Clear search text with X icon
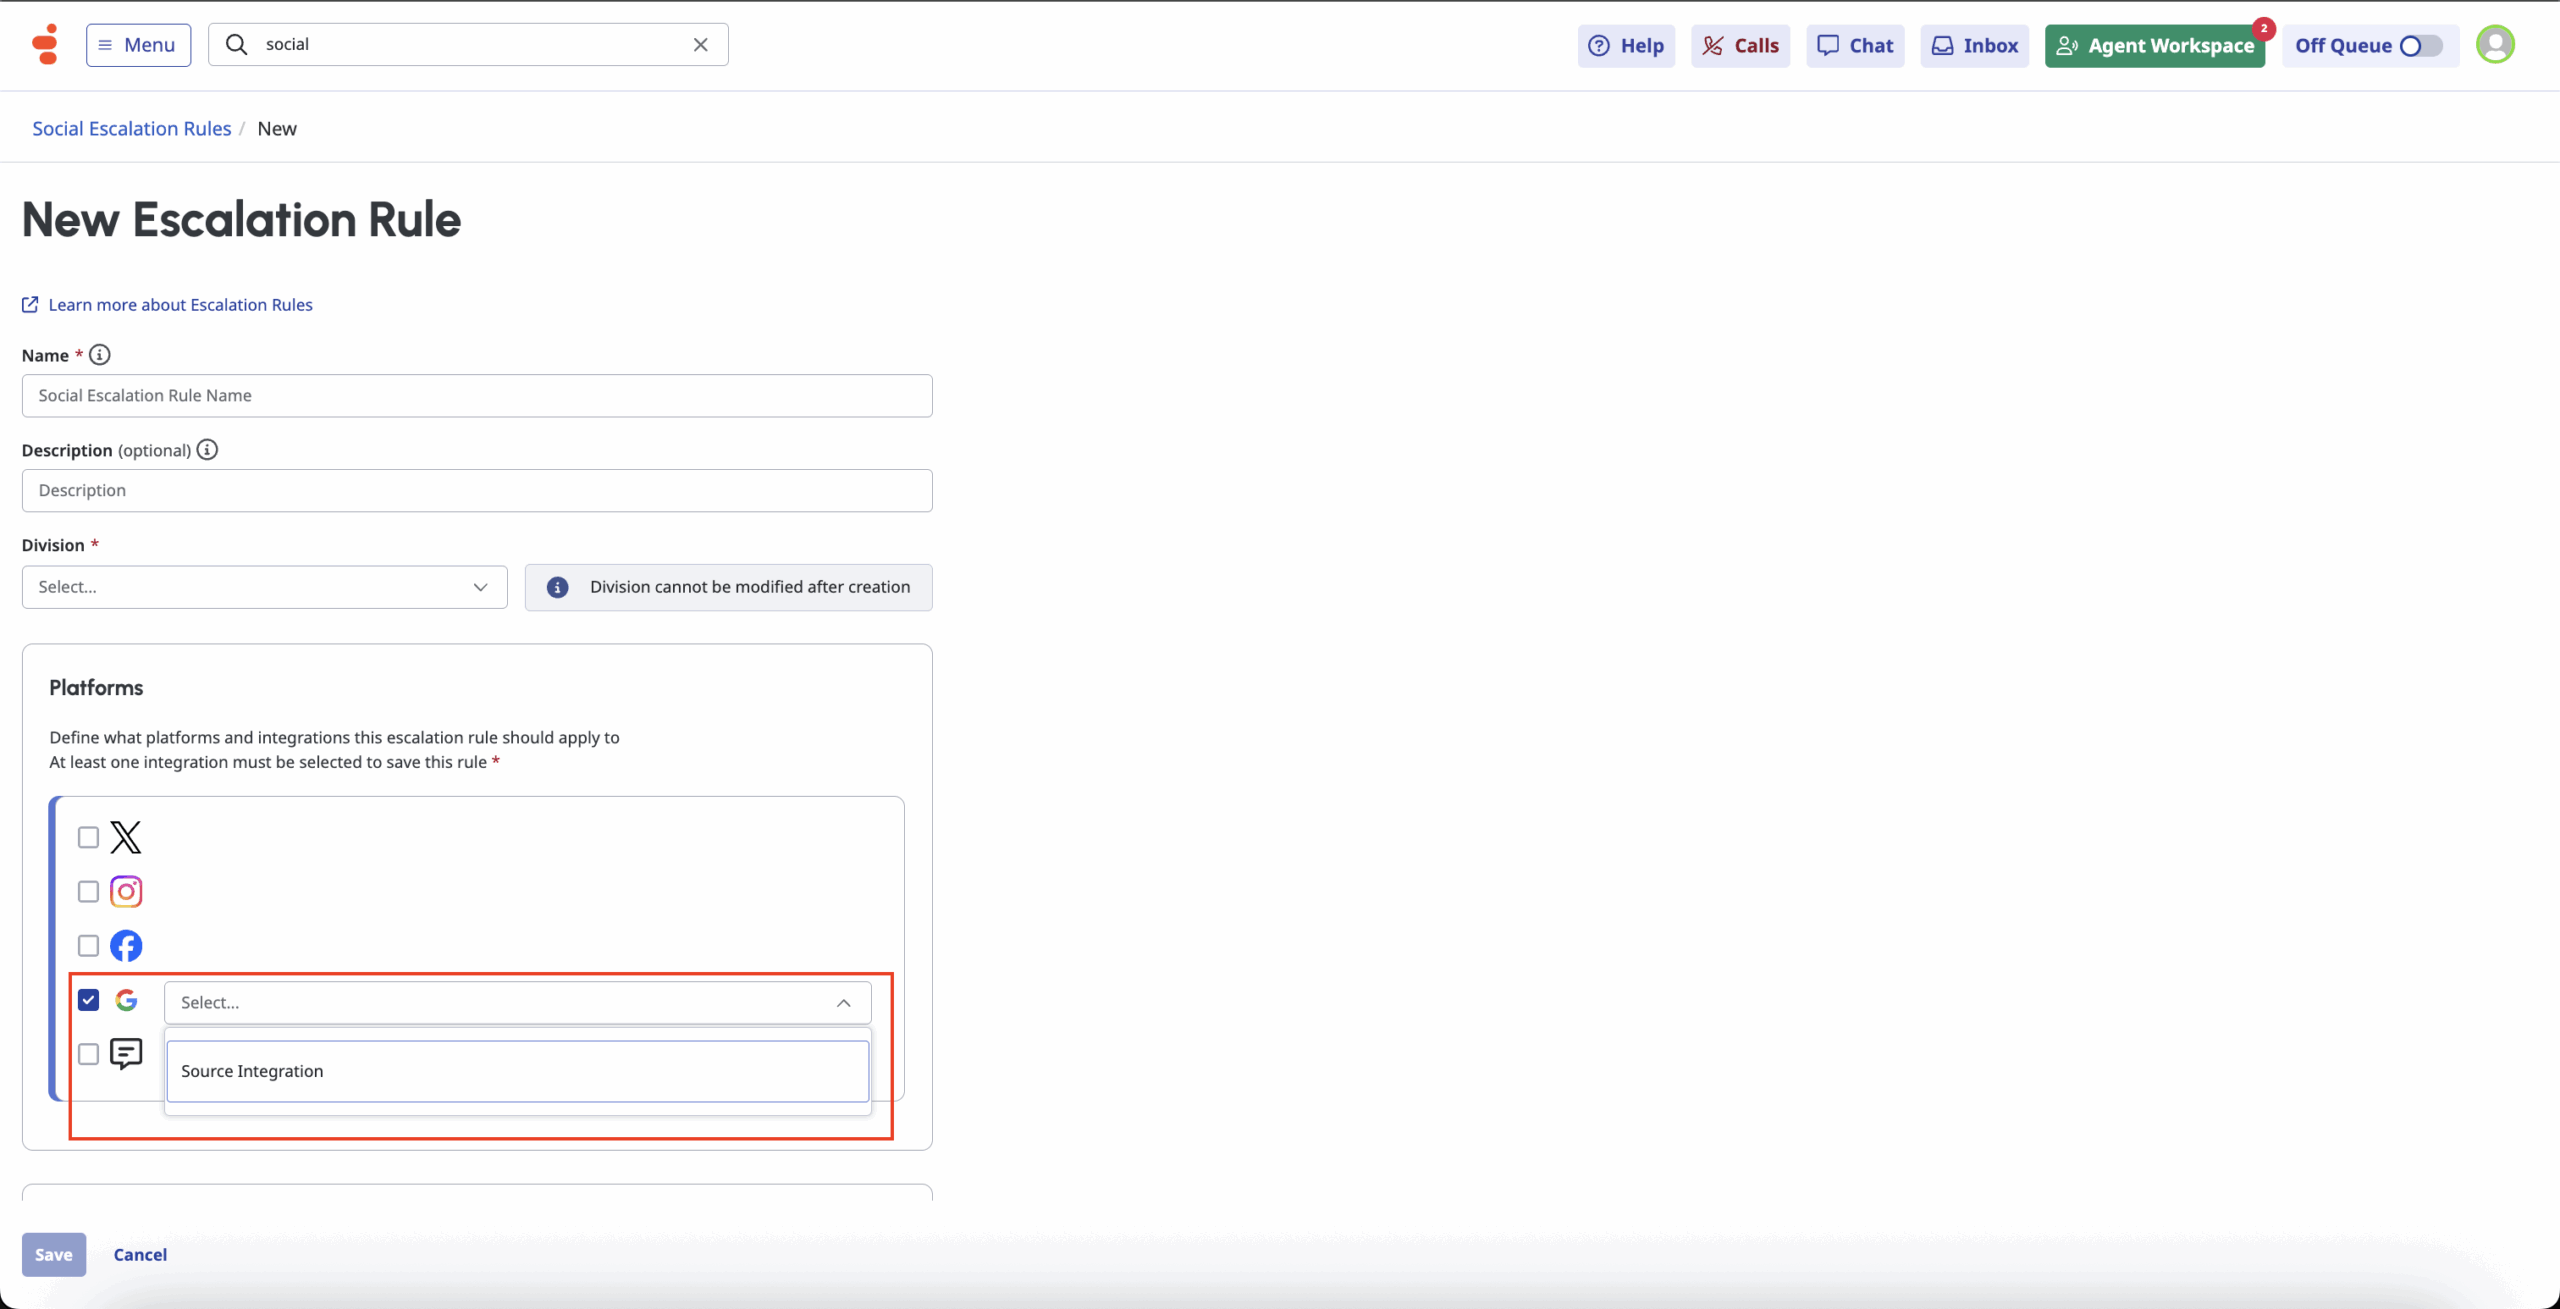2560x1309 pixels. 700,44
